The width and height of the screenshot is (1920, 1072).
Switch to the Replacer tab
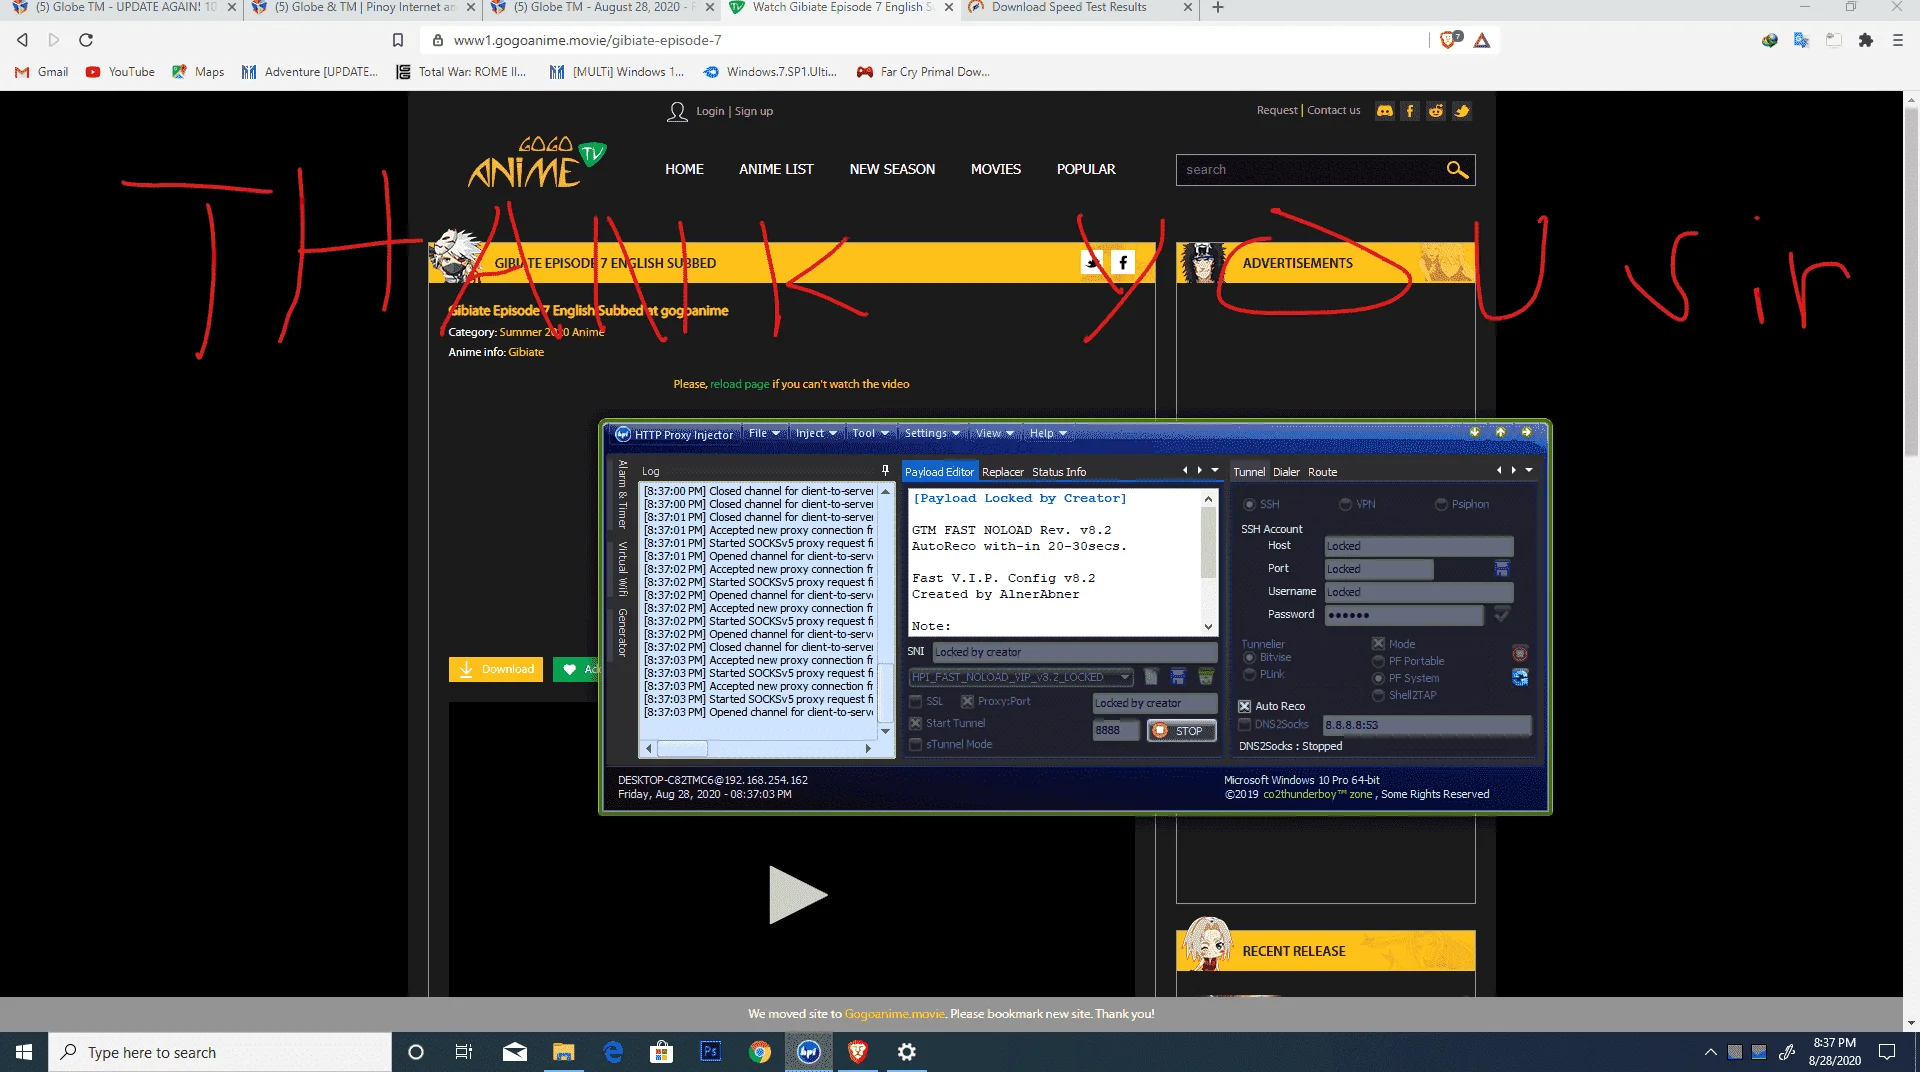1002,472
